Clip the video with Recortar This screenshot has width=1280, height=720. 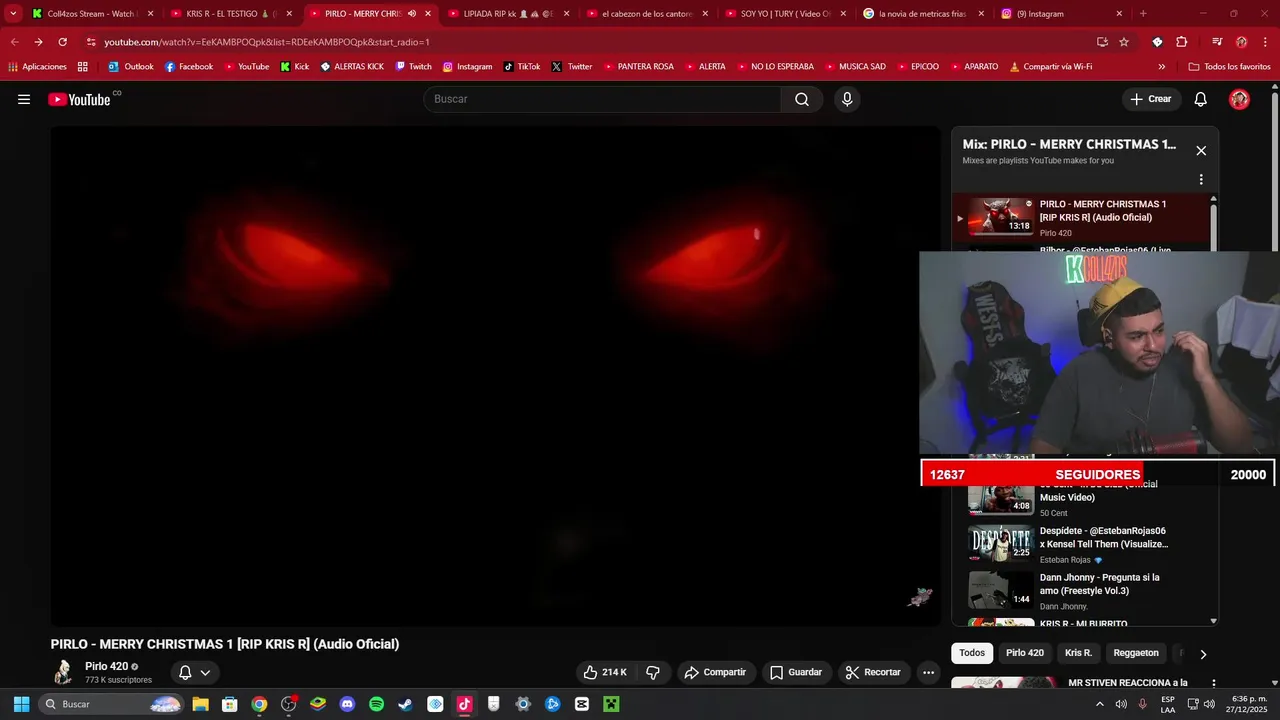874,672
